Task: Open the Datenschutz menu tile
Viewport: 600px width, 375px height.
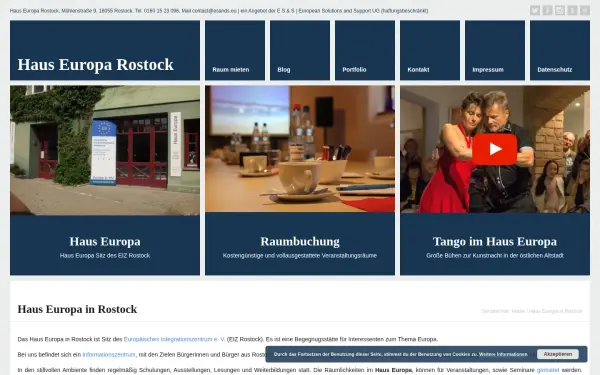Action: coord(560,50)
